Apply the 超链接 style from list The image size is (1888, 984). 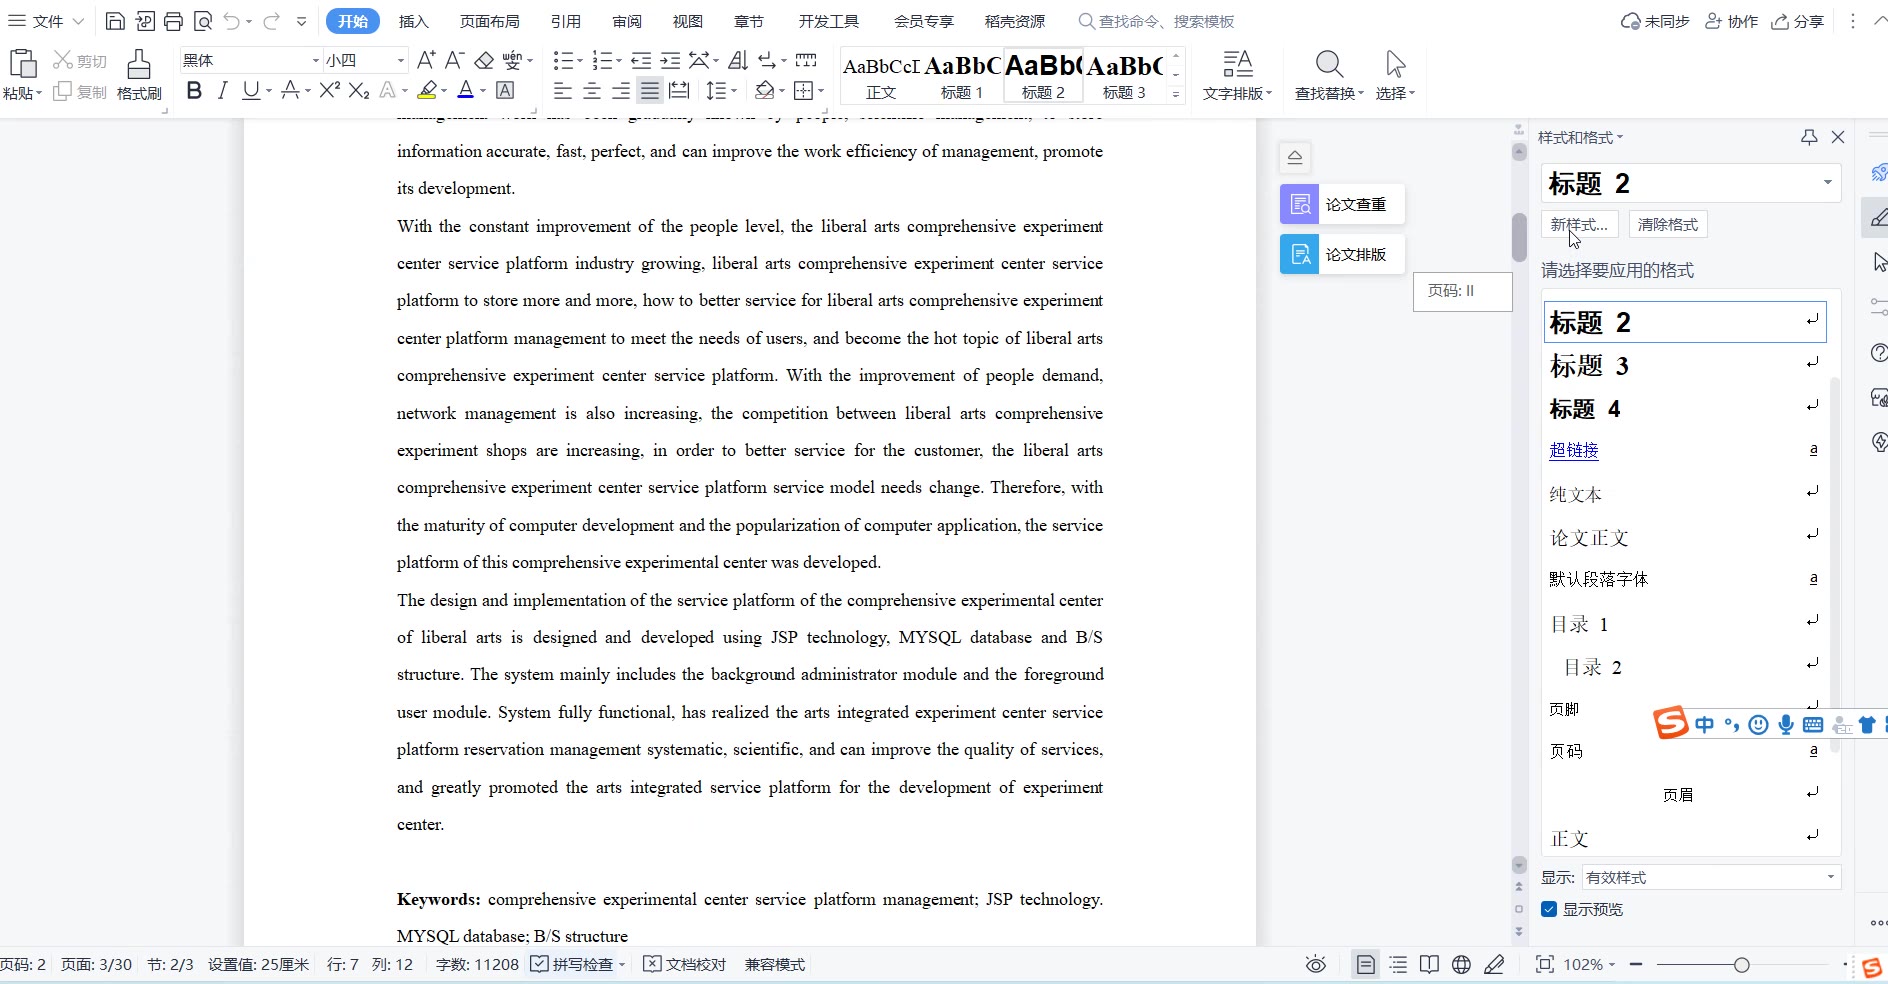pos(1574,450)
